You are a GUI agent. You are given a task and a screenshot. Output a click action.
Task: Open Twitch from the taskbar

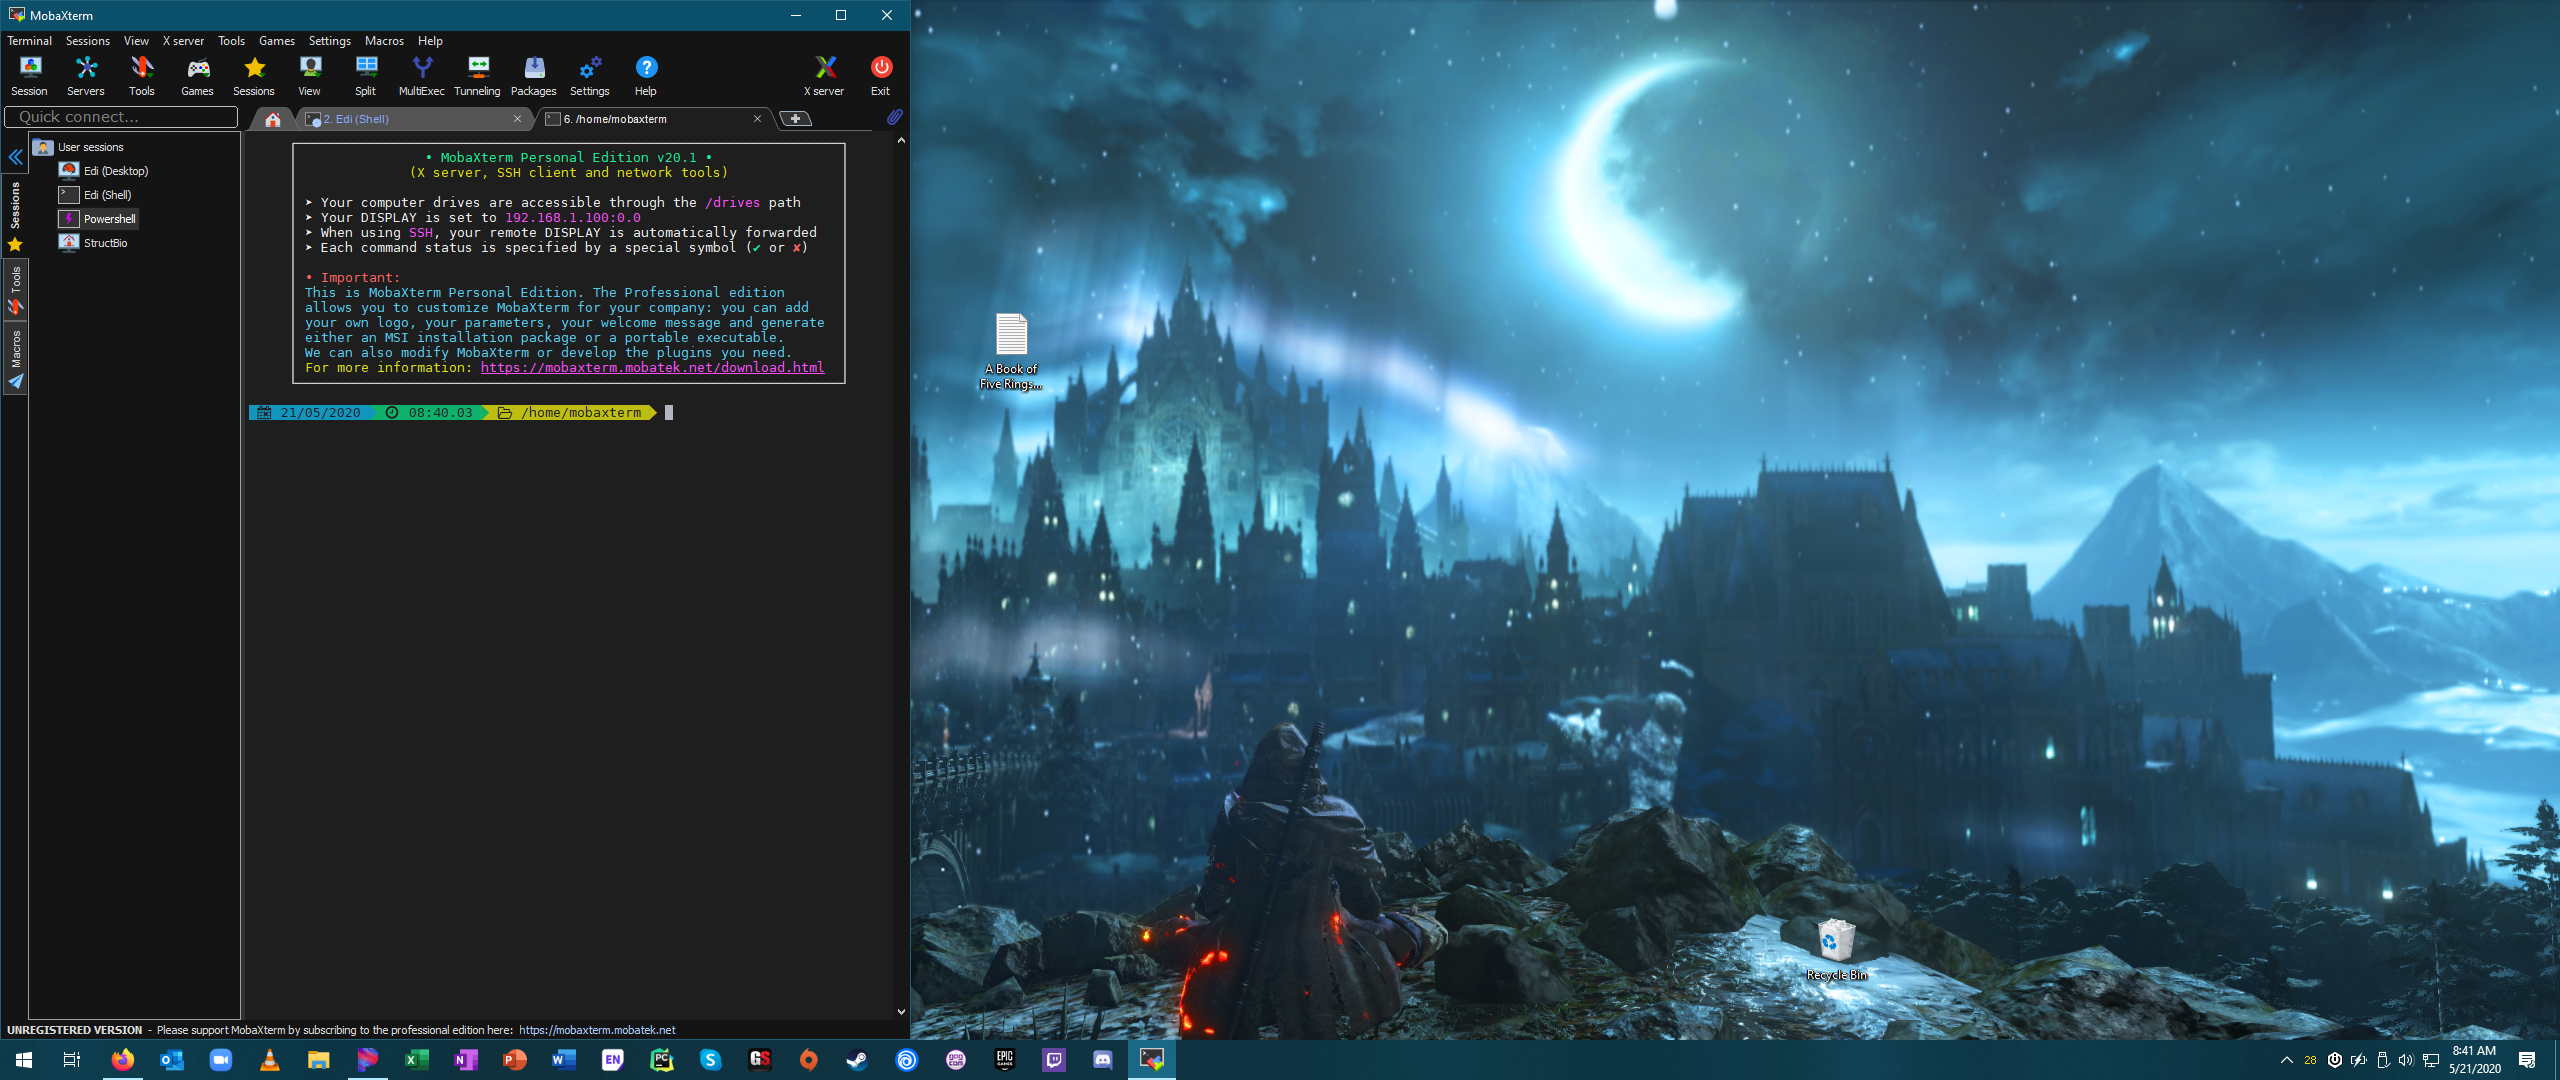point(1053,1060)
